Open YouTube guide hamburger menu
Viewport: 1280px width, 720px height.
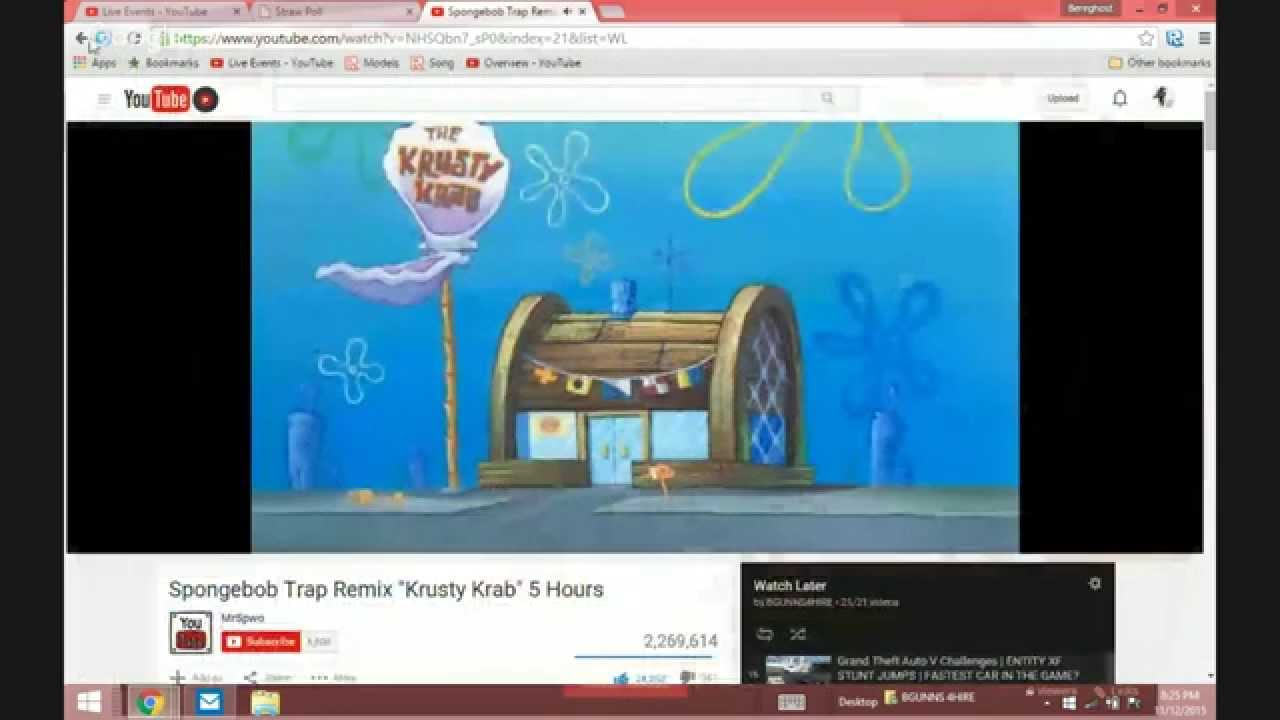point(104,99)
